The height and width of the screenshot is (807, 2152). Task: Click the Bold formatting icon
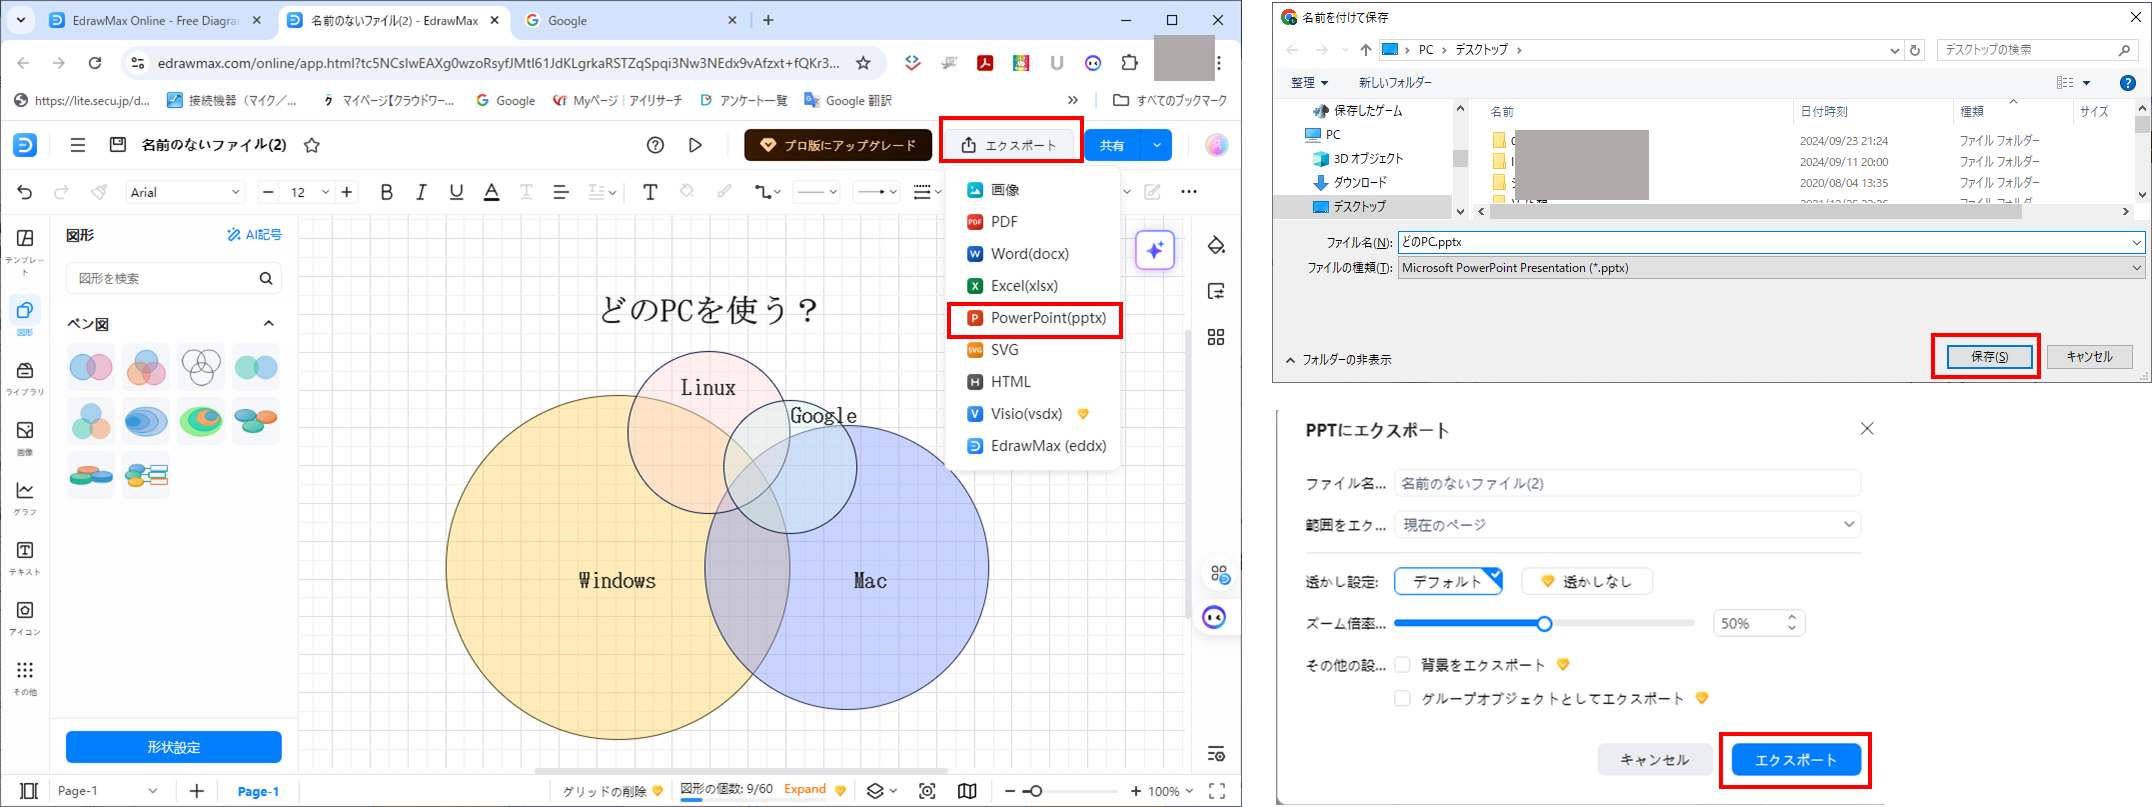386,192
